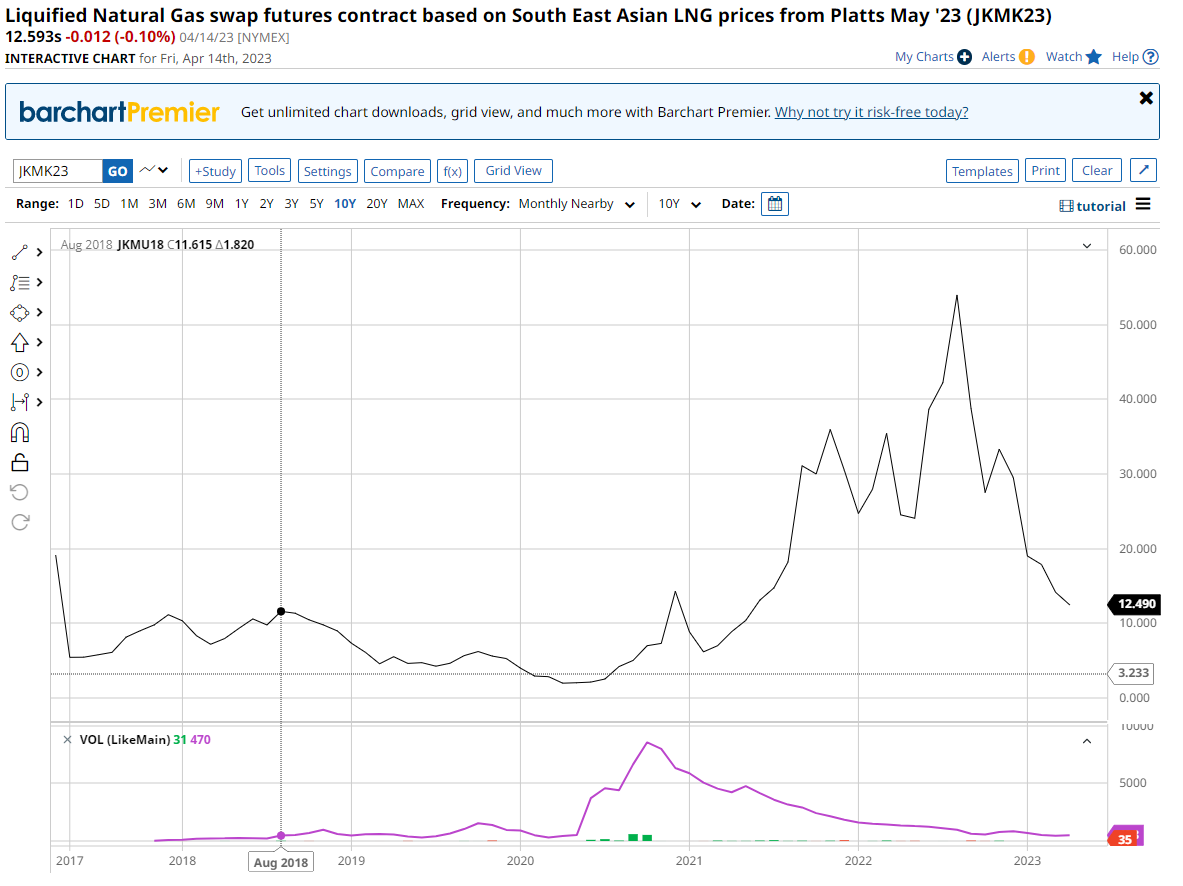Follow the risk-free trial link
The height and width of the screenshot is (886, 1183).
click(871, 112)
